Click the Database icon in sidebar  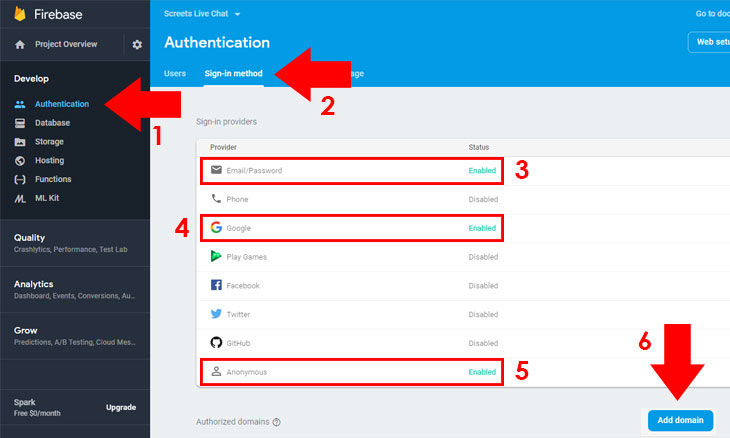pyautogui.click(x=20, y=123)
